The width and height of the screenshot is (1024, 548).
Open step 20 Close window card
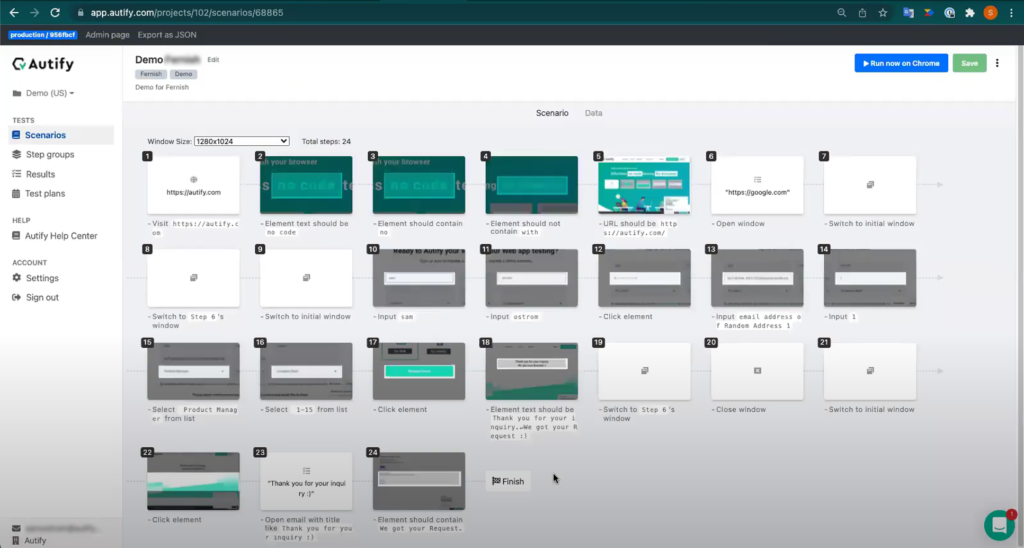(758, 371)
